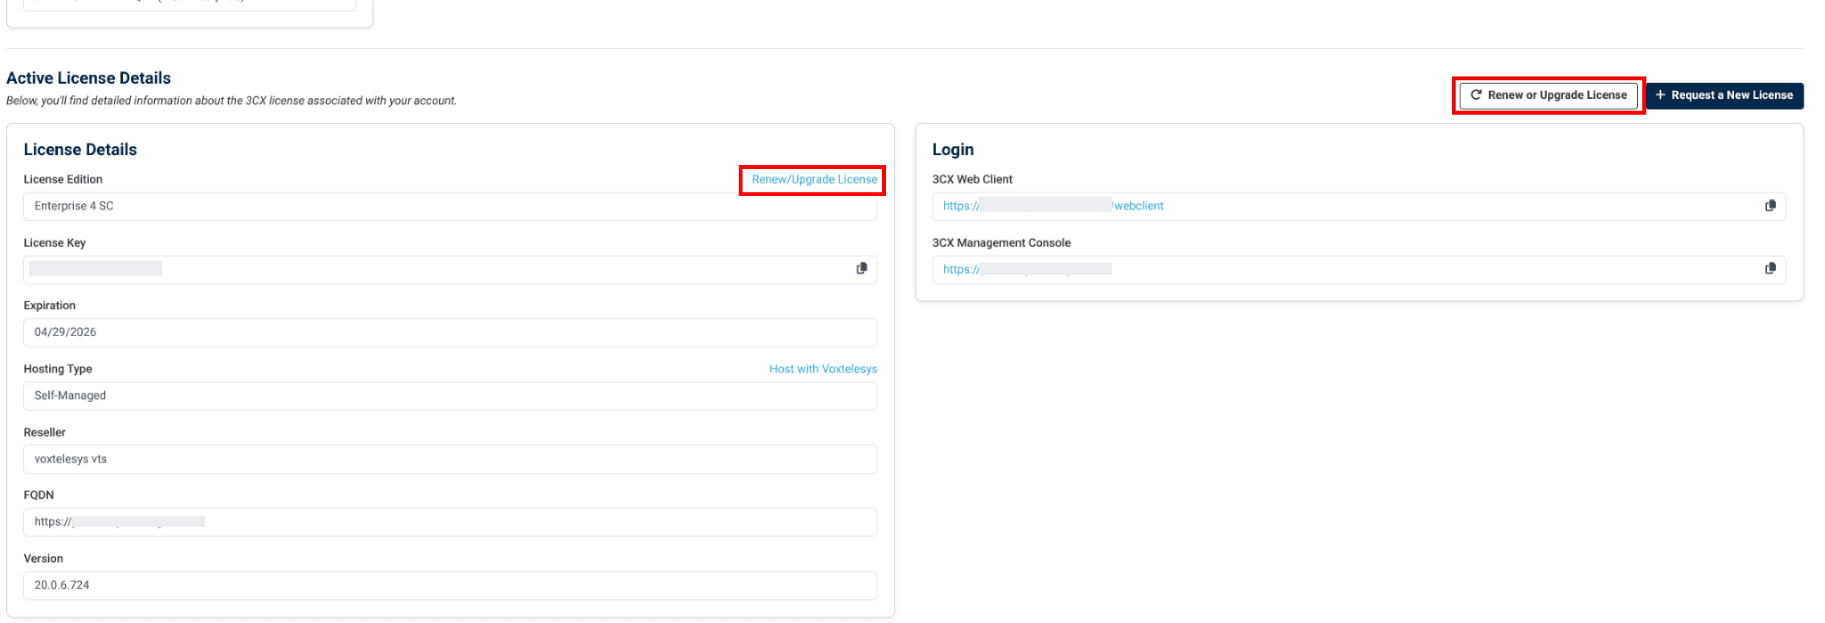Click the Reseller label
The image size is (1825, 623).
pyautogui.click(x=45, y=433)
